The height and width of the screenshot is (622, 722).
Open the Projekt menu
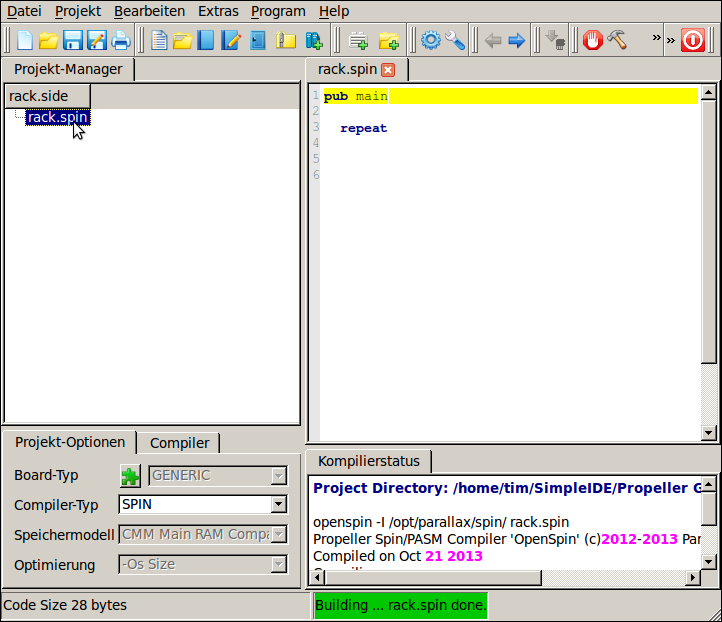pyautogui.click(x=78, y=11)
